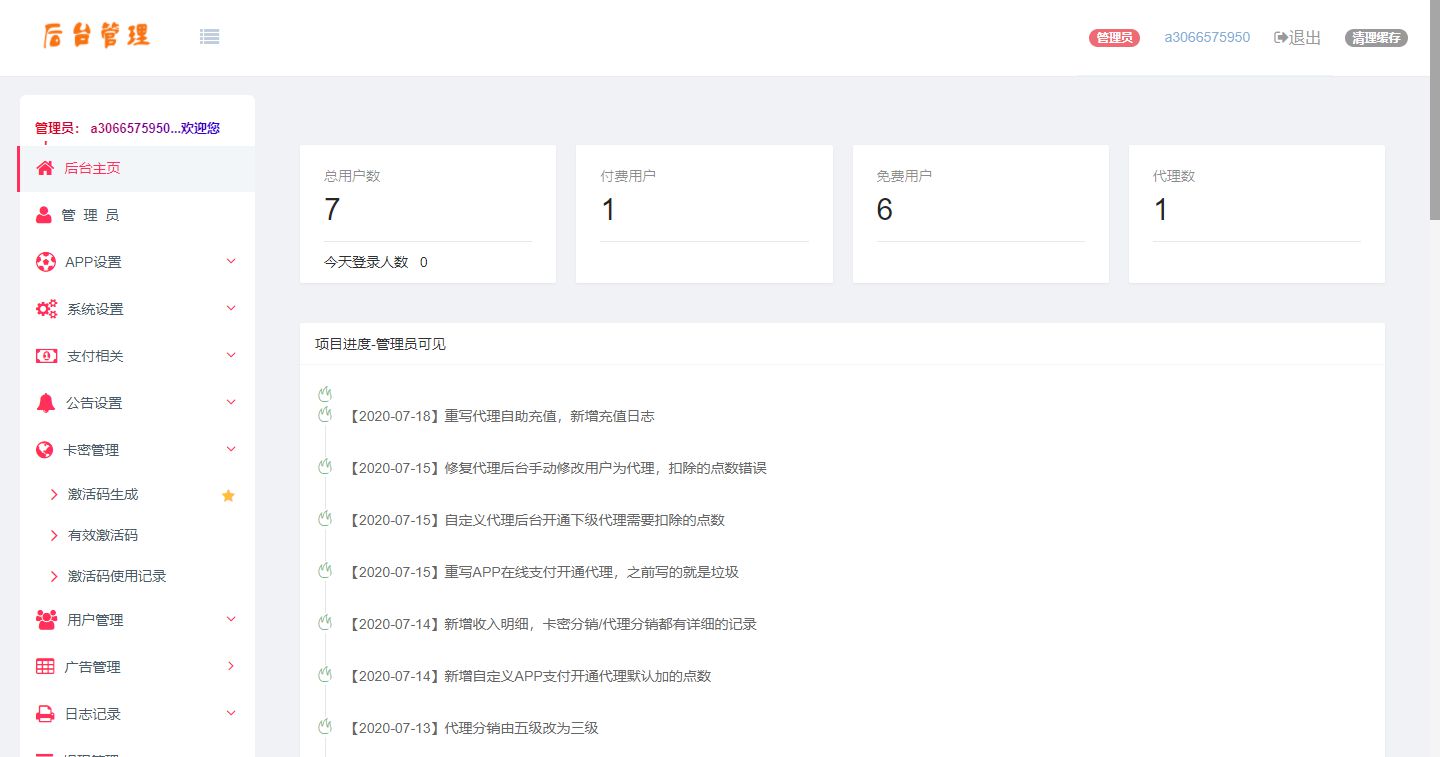Click the table icon beside 广告管理

46,666
